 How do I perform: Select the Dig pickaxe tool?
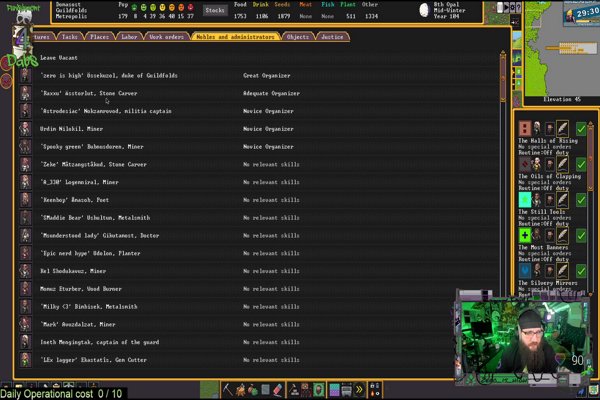coord(228,390)
